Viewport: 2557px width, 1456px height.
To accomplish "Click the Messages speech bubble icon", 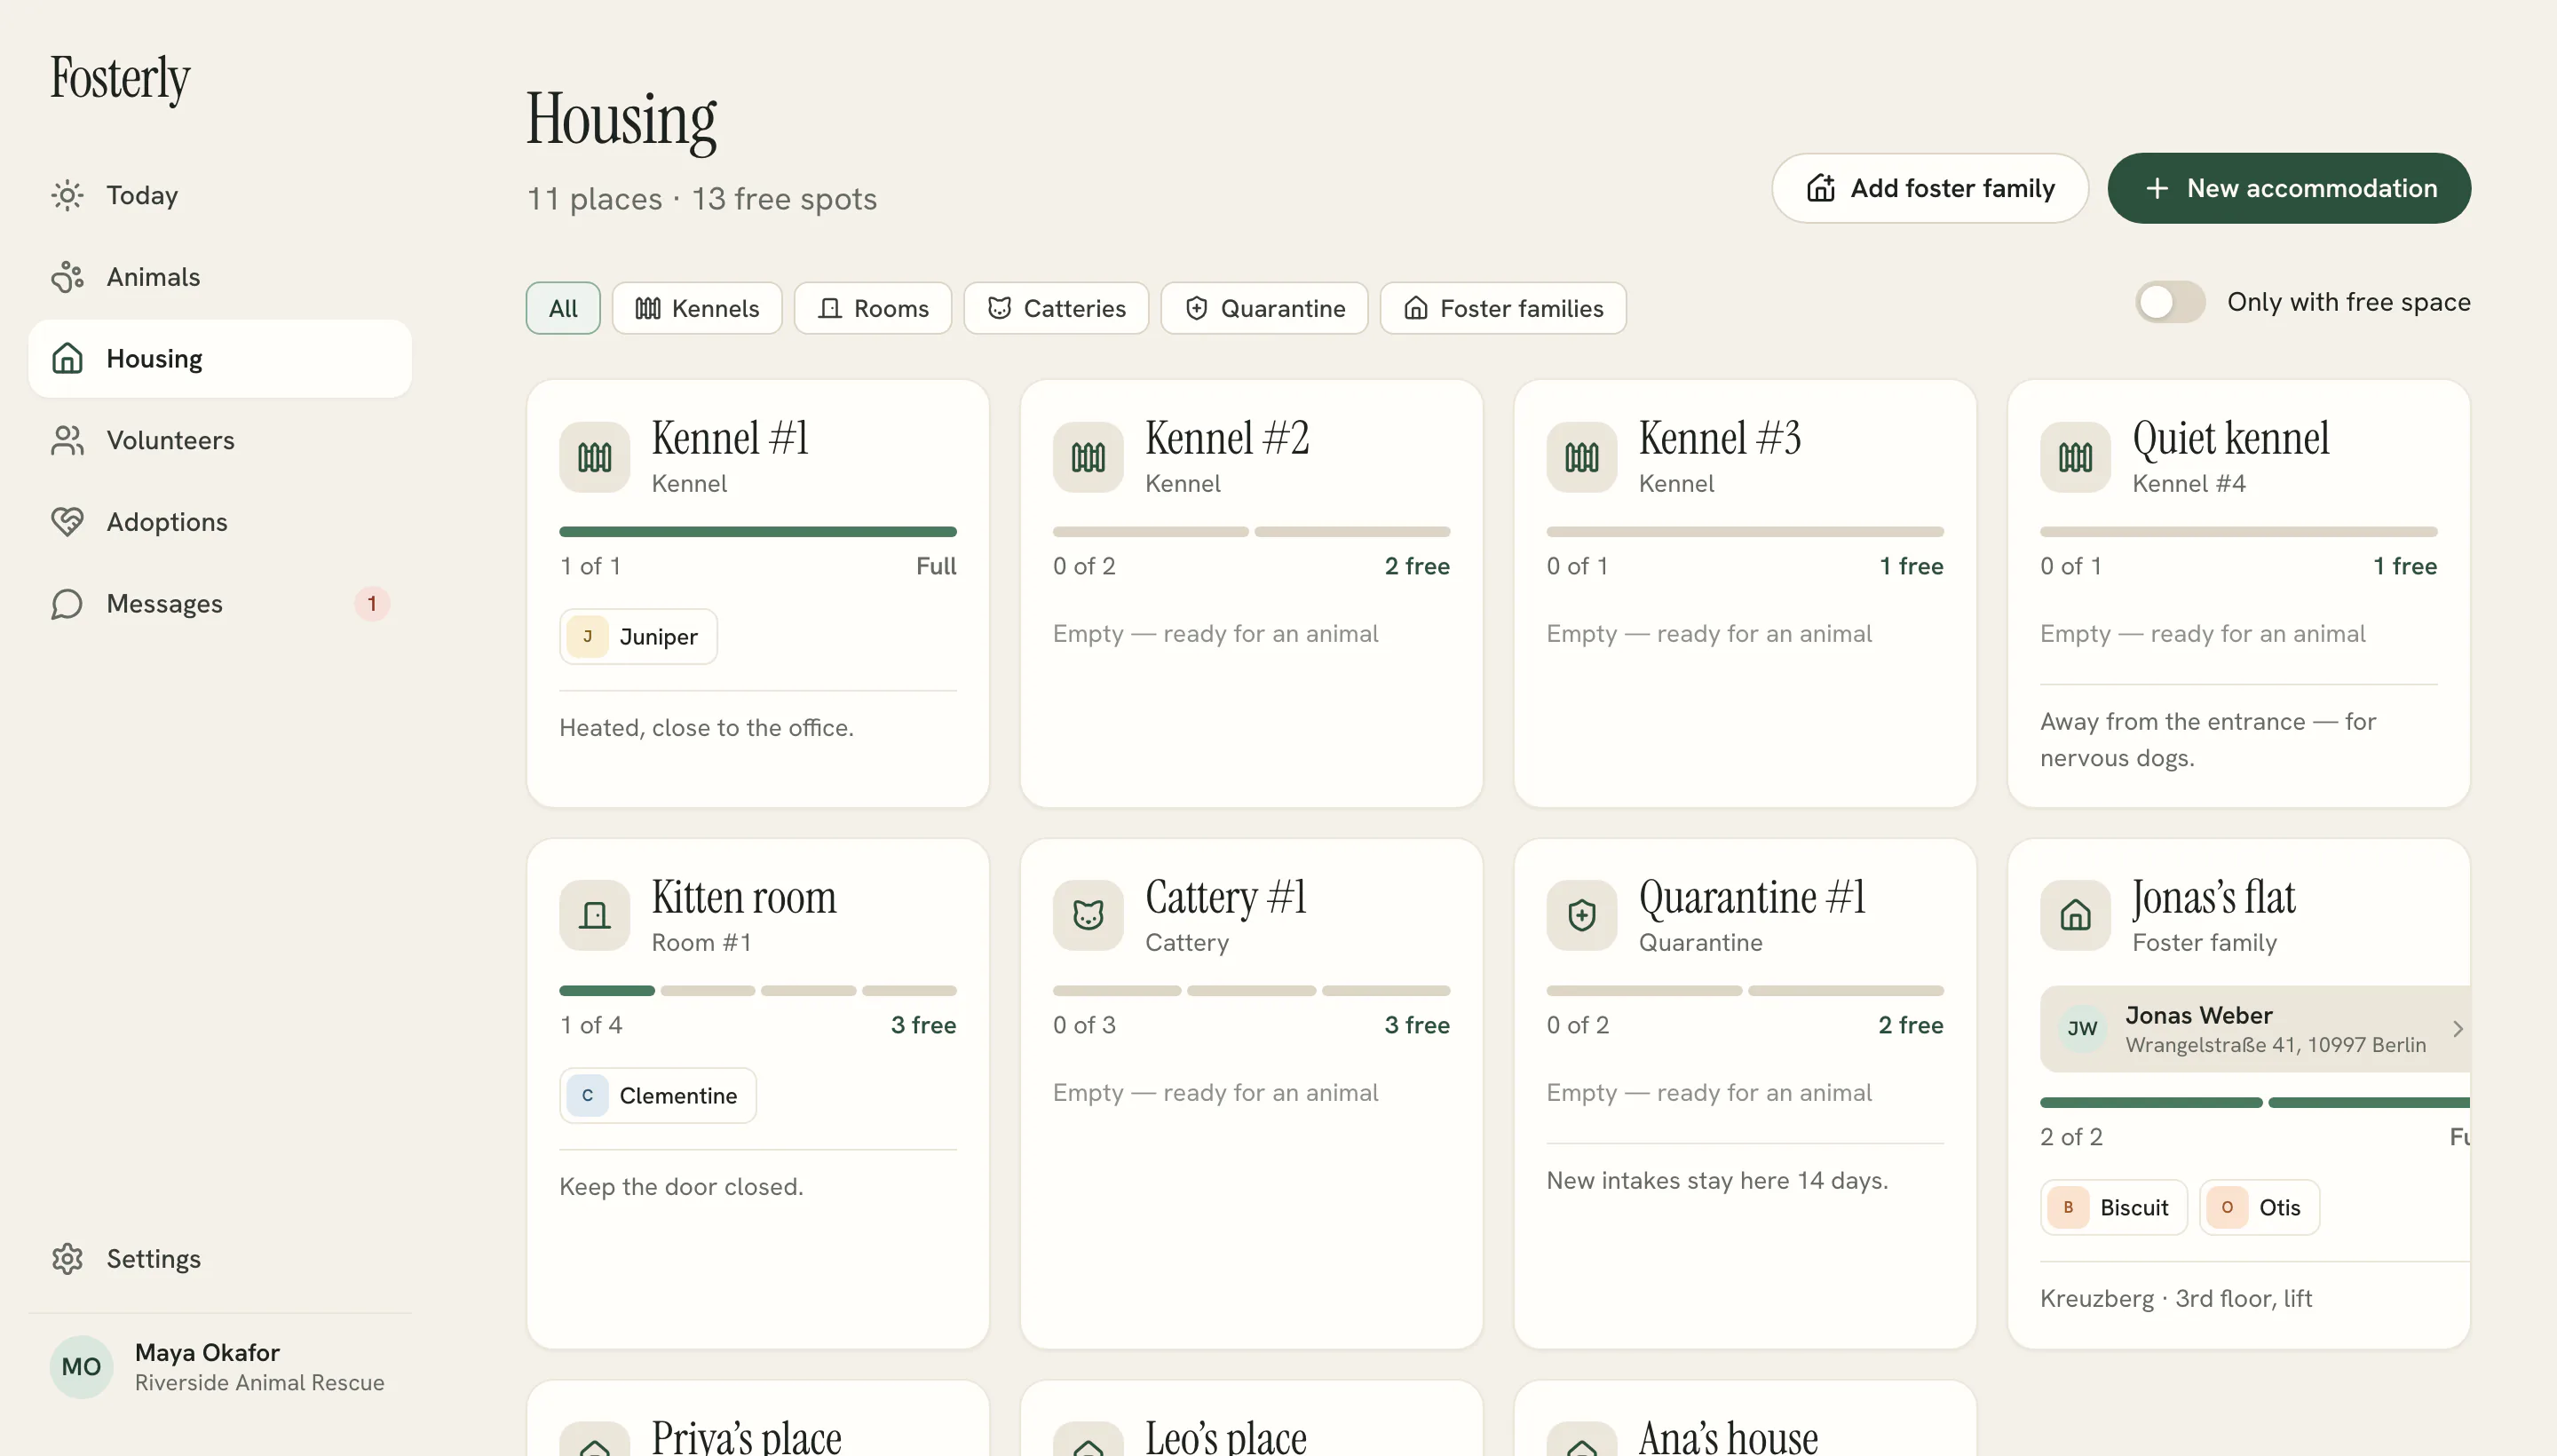I will click(67, 604).
